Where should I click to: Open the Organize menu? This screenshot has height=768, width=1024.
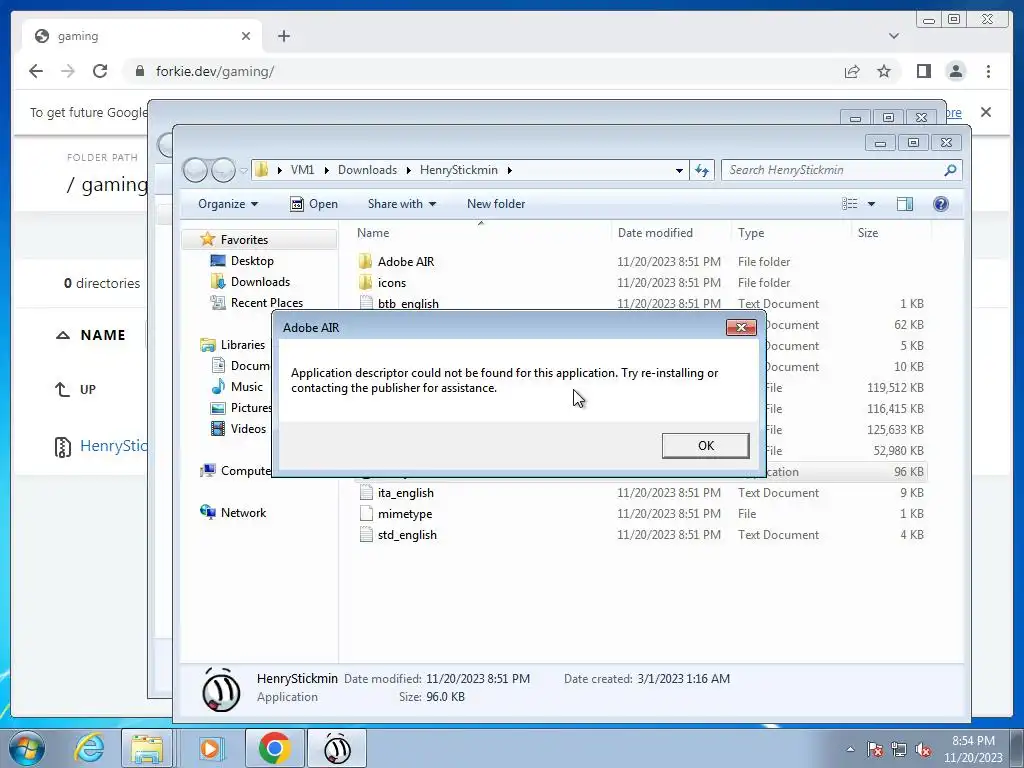228,204
